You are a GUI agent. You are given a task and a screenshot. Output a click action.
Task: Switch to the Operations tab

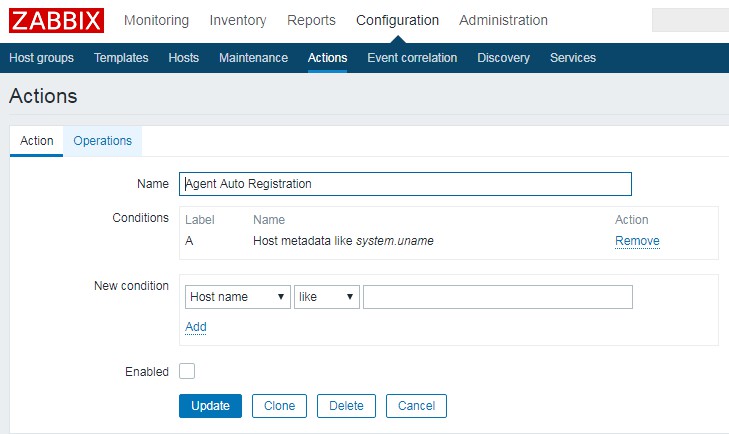click(102, 141)
